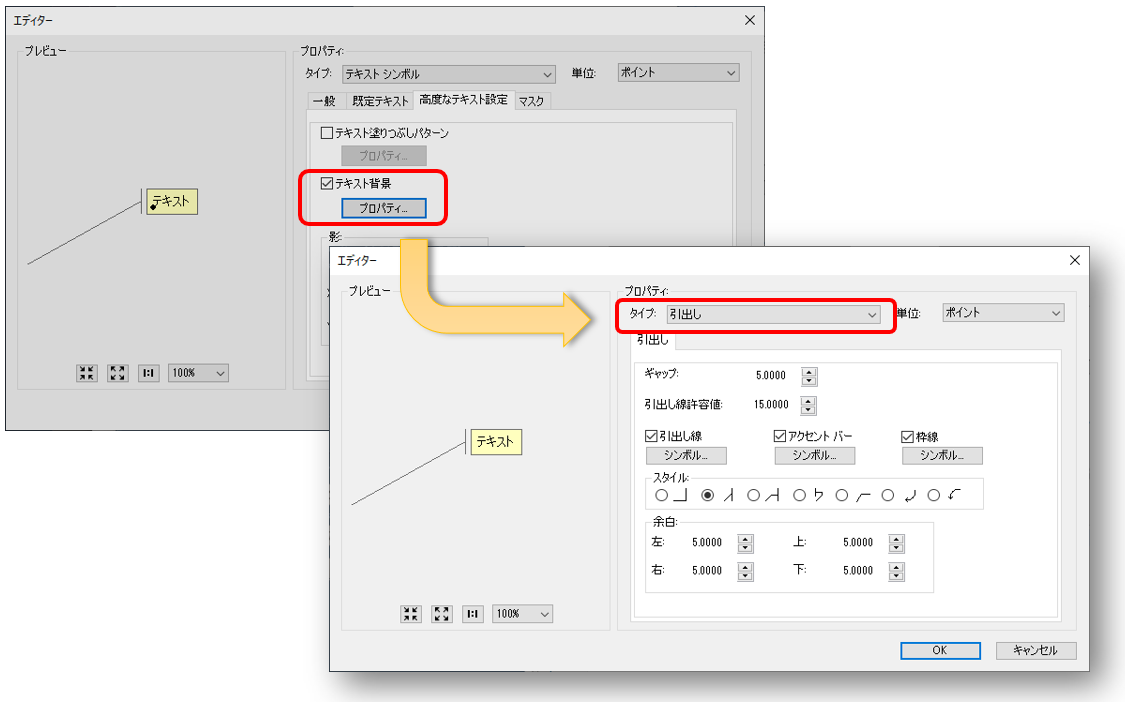
Task: Switch to 既定テキスト tab
Action: 380,101
